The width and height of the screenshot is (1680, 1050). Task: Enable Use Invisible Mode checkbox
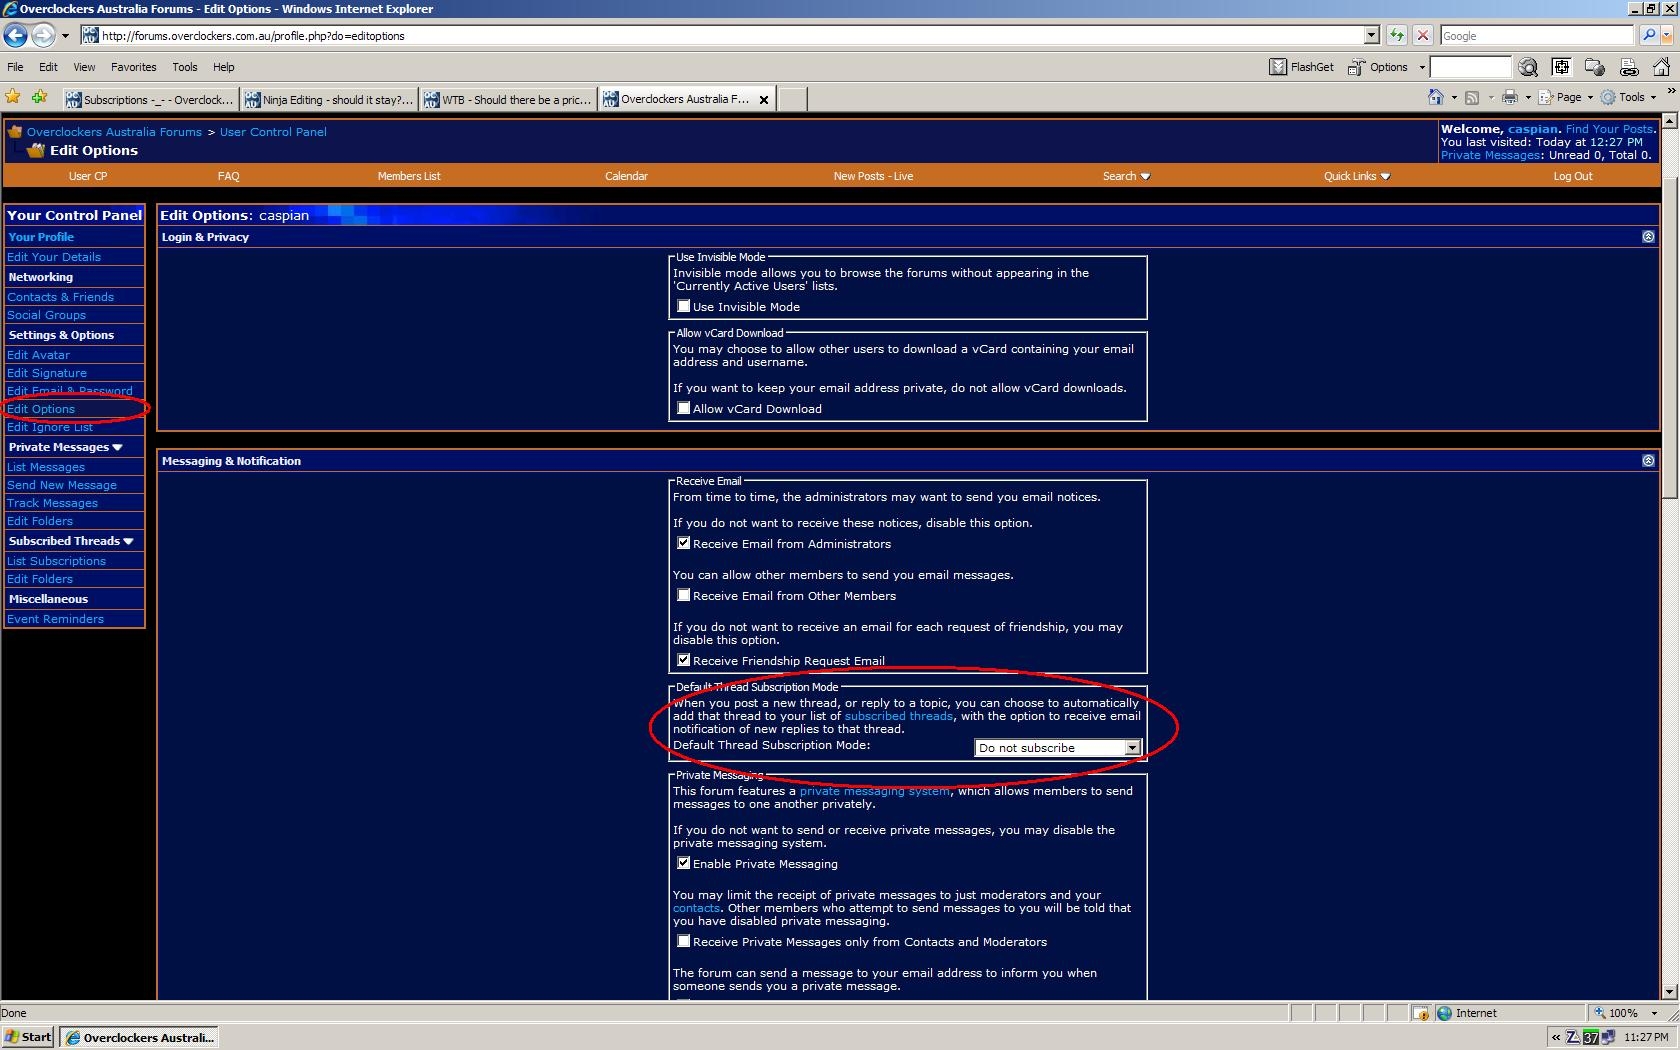click(x=684, y=306)
